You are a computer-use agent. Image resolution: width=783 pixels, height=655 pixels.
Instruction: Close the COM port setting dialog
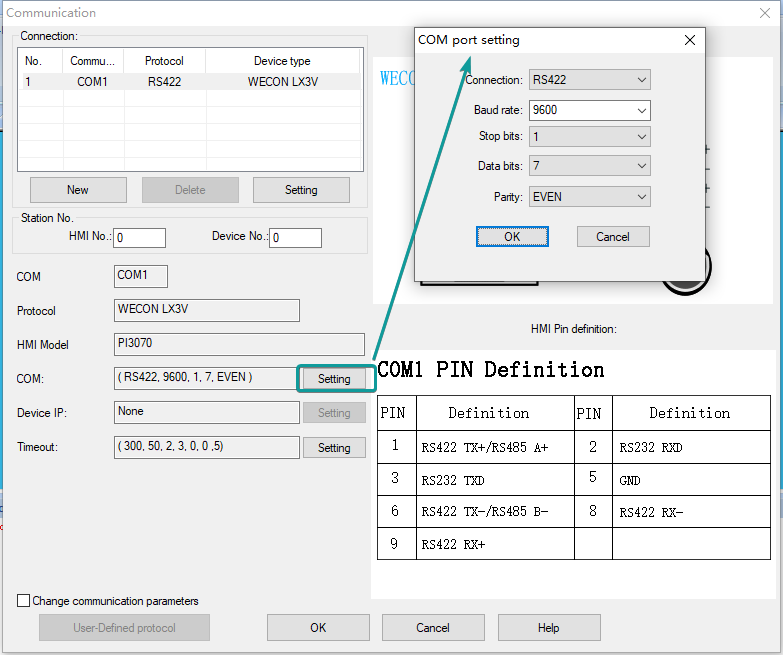pyautogui.click(x=689, y=40)
